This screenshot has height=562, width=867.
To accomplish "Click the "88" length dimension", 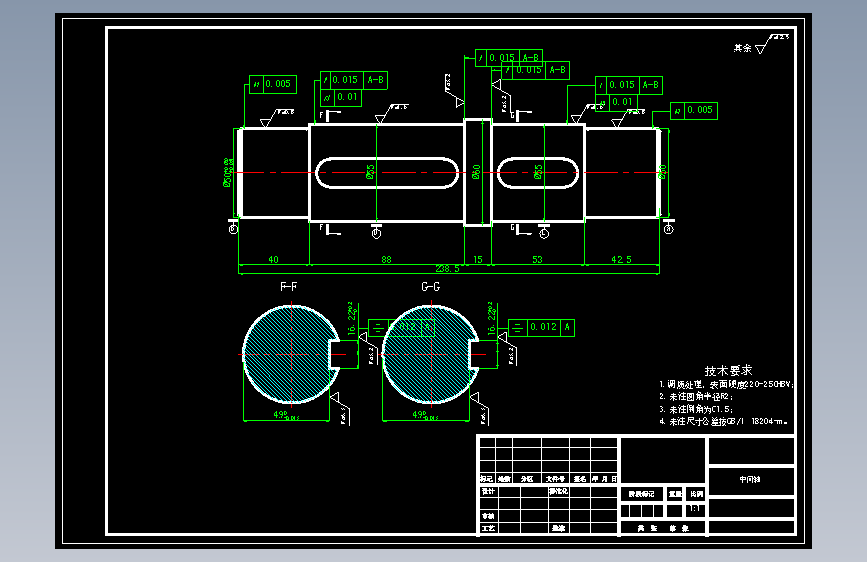I will tap(387, 259).
